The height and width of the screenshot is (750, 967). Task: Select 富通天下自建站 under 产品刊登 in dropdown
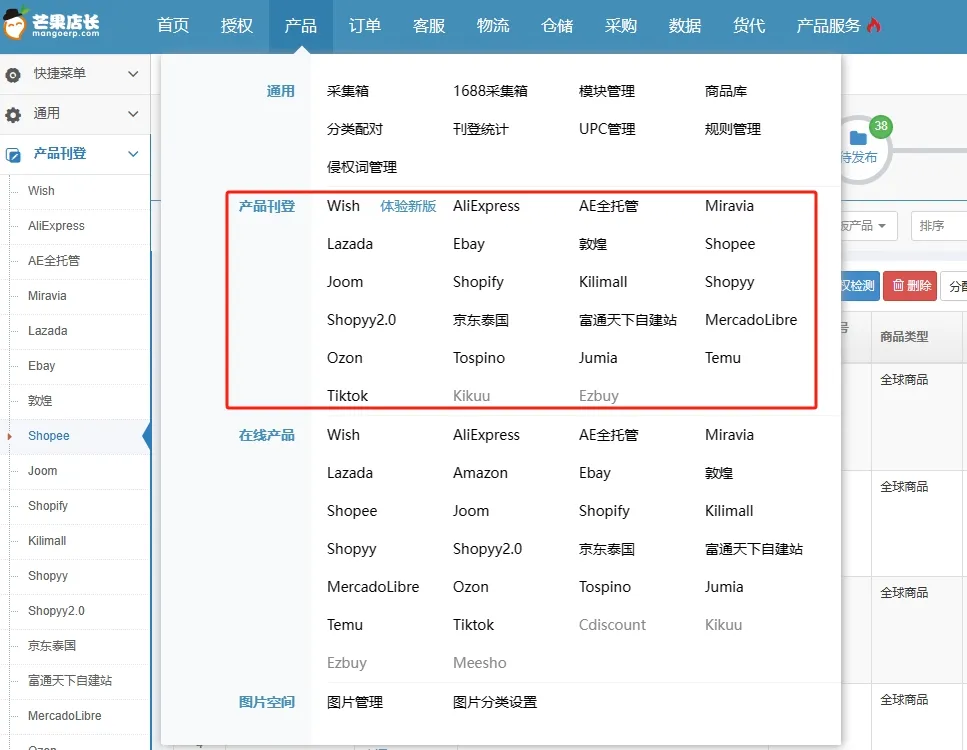[x=628, y=320]
